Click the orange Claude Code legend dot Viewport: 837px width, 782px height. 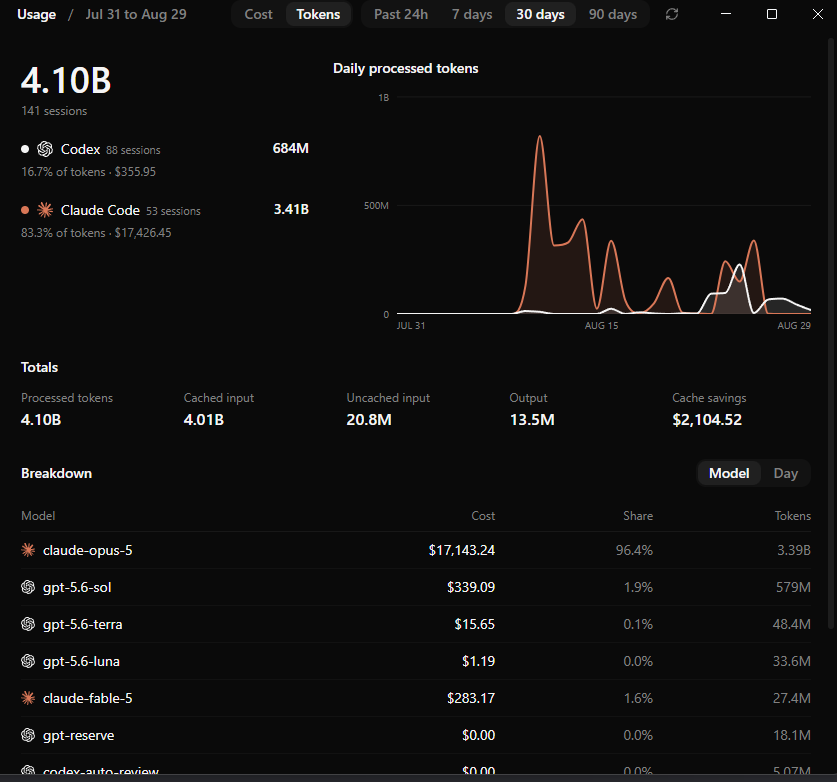tap(25, 210)
